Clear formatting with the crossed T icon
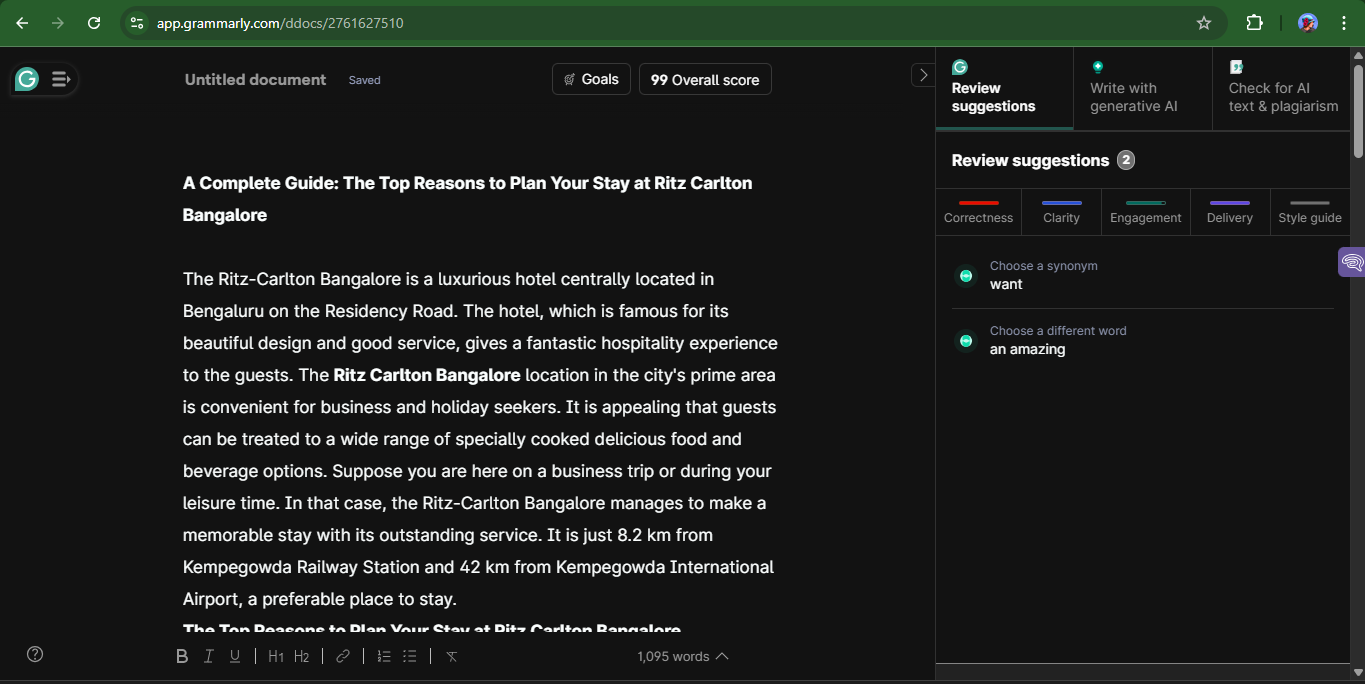 (452, 656)
